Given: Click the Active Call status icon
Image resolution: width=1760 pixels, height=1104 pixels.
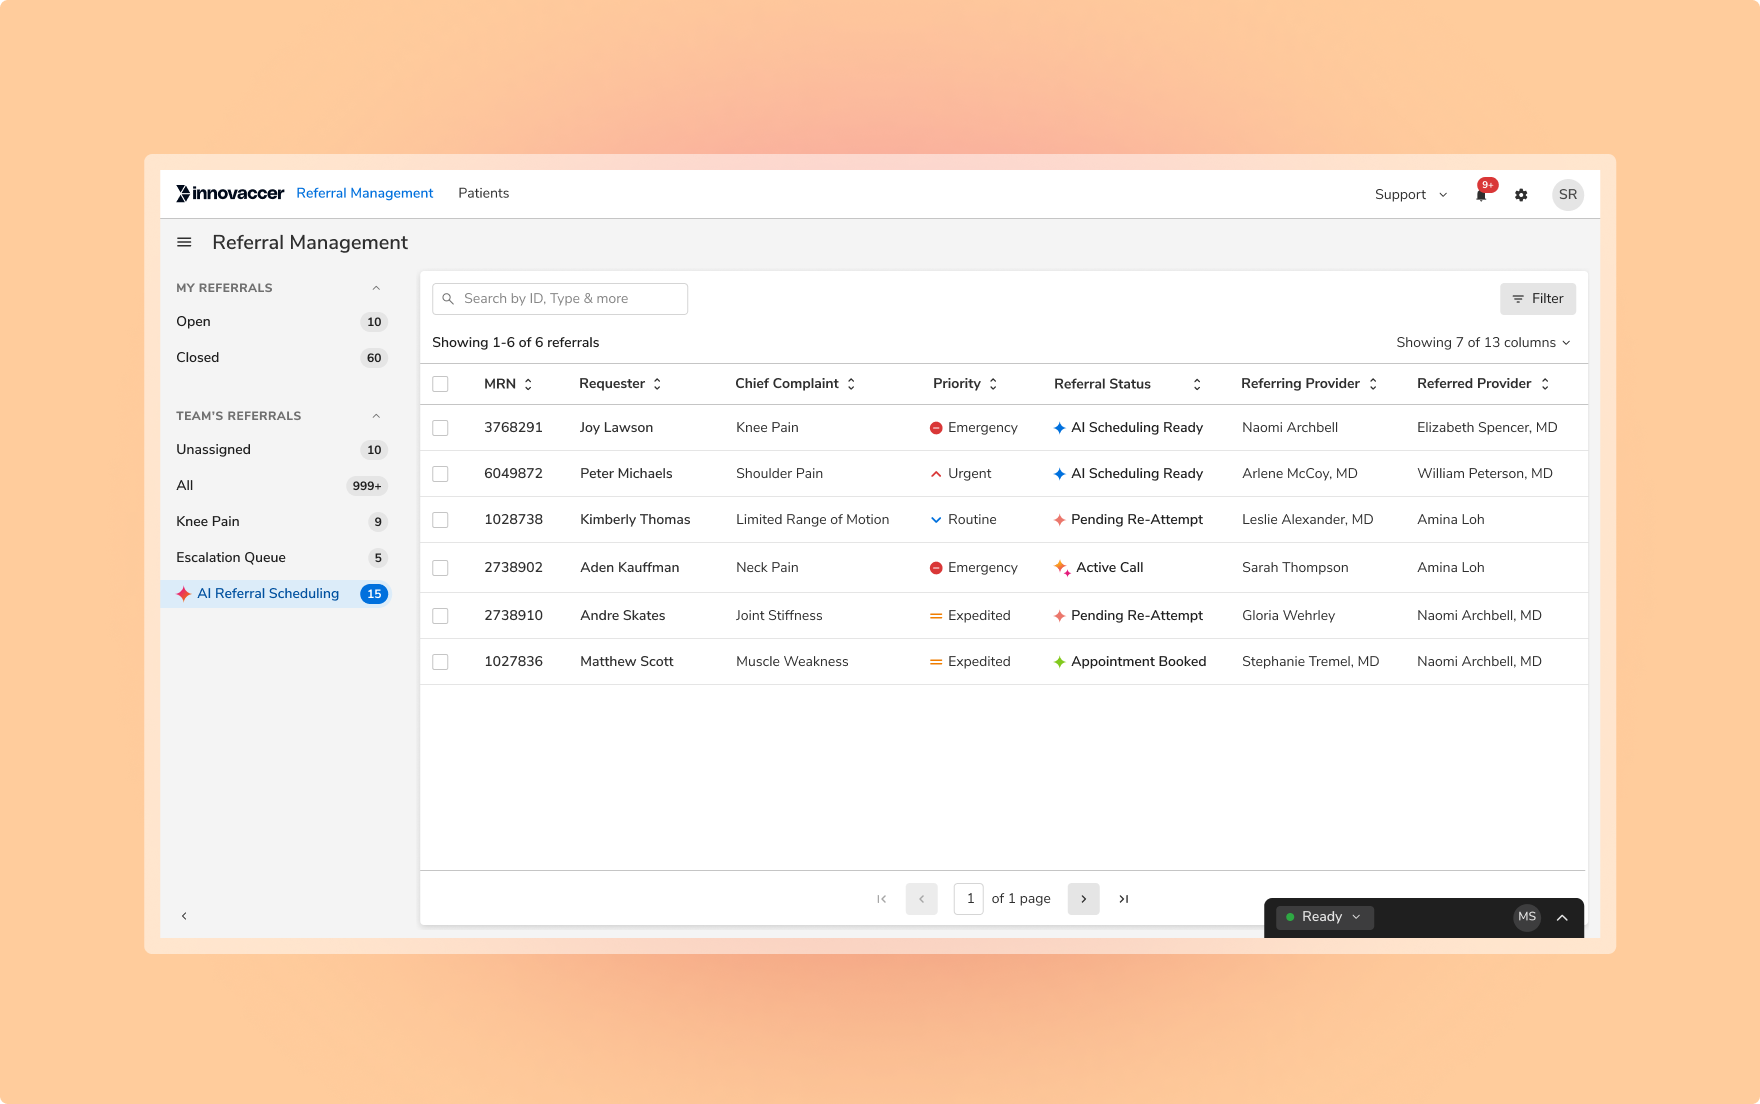Looking at the screenshot, I should click(1061, 568).
